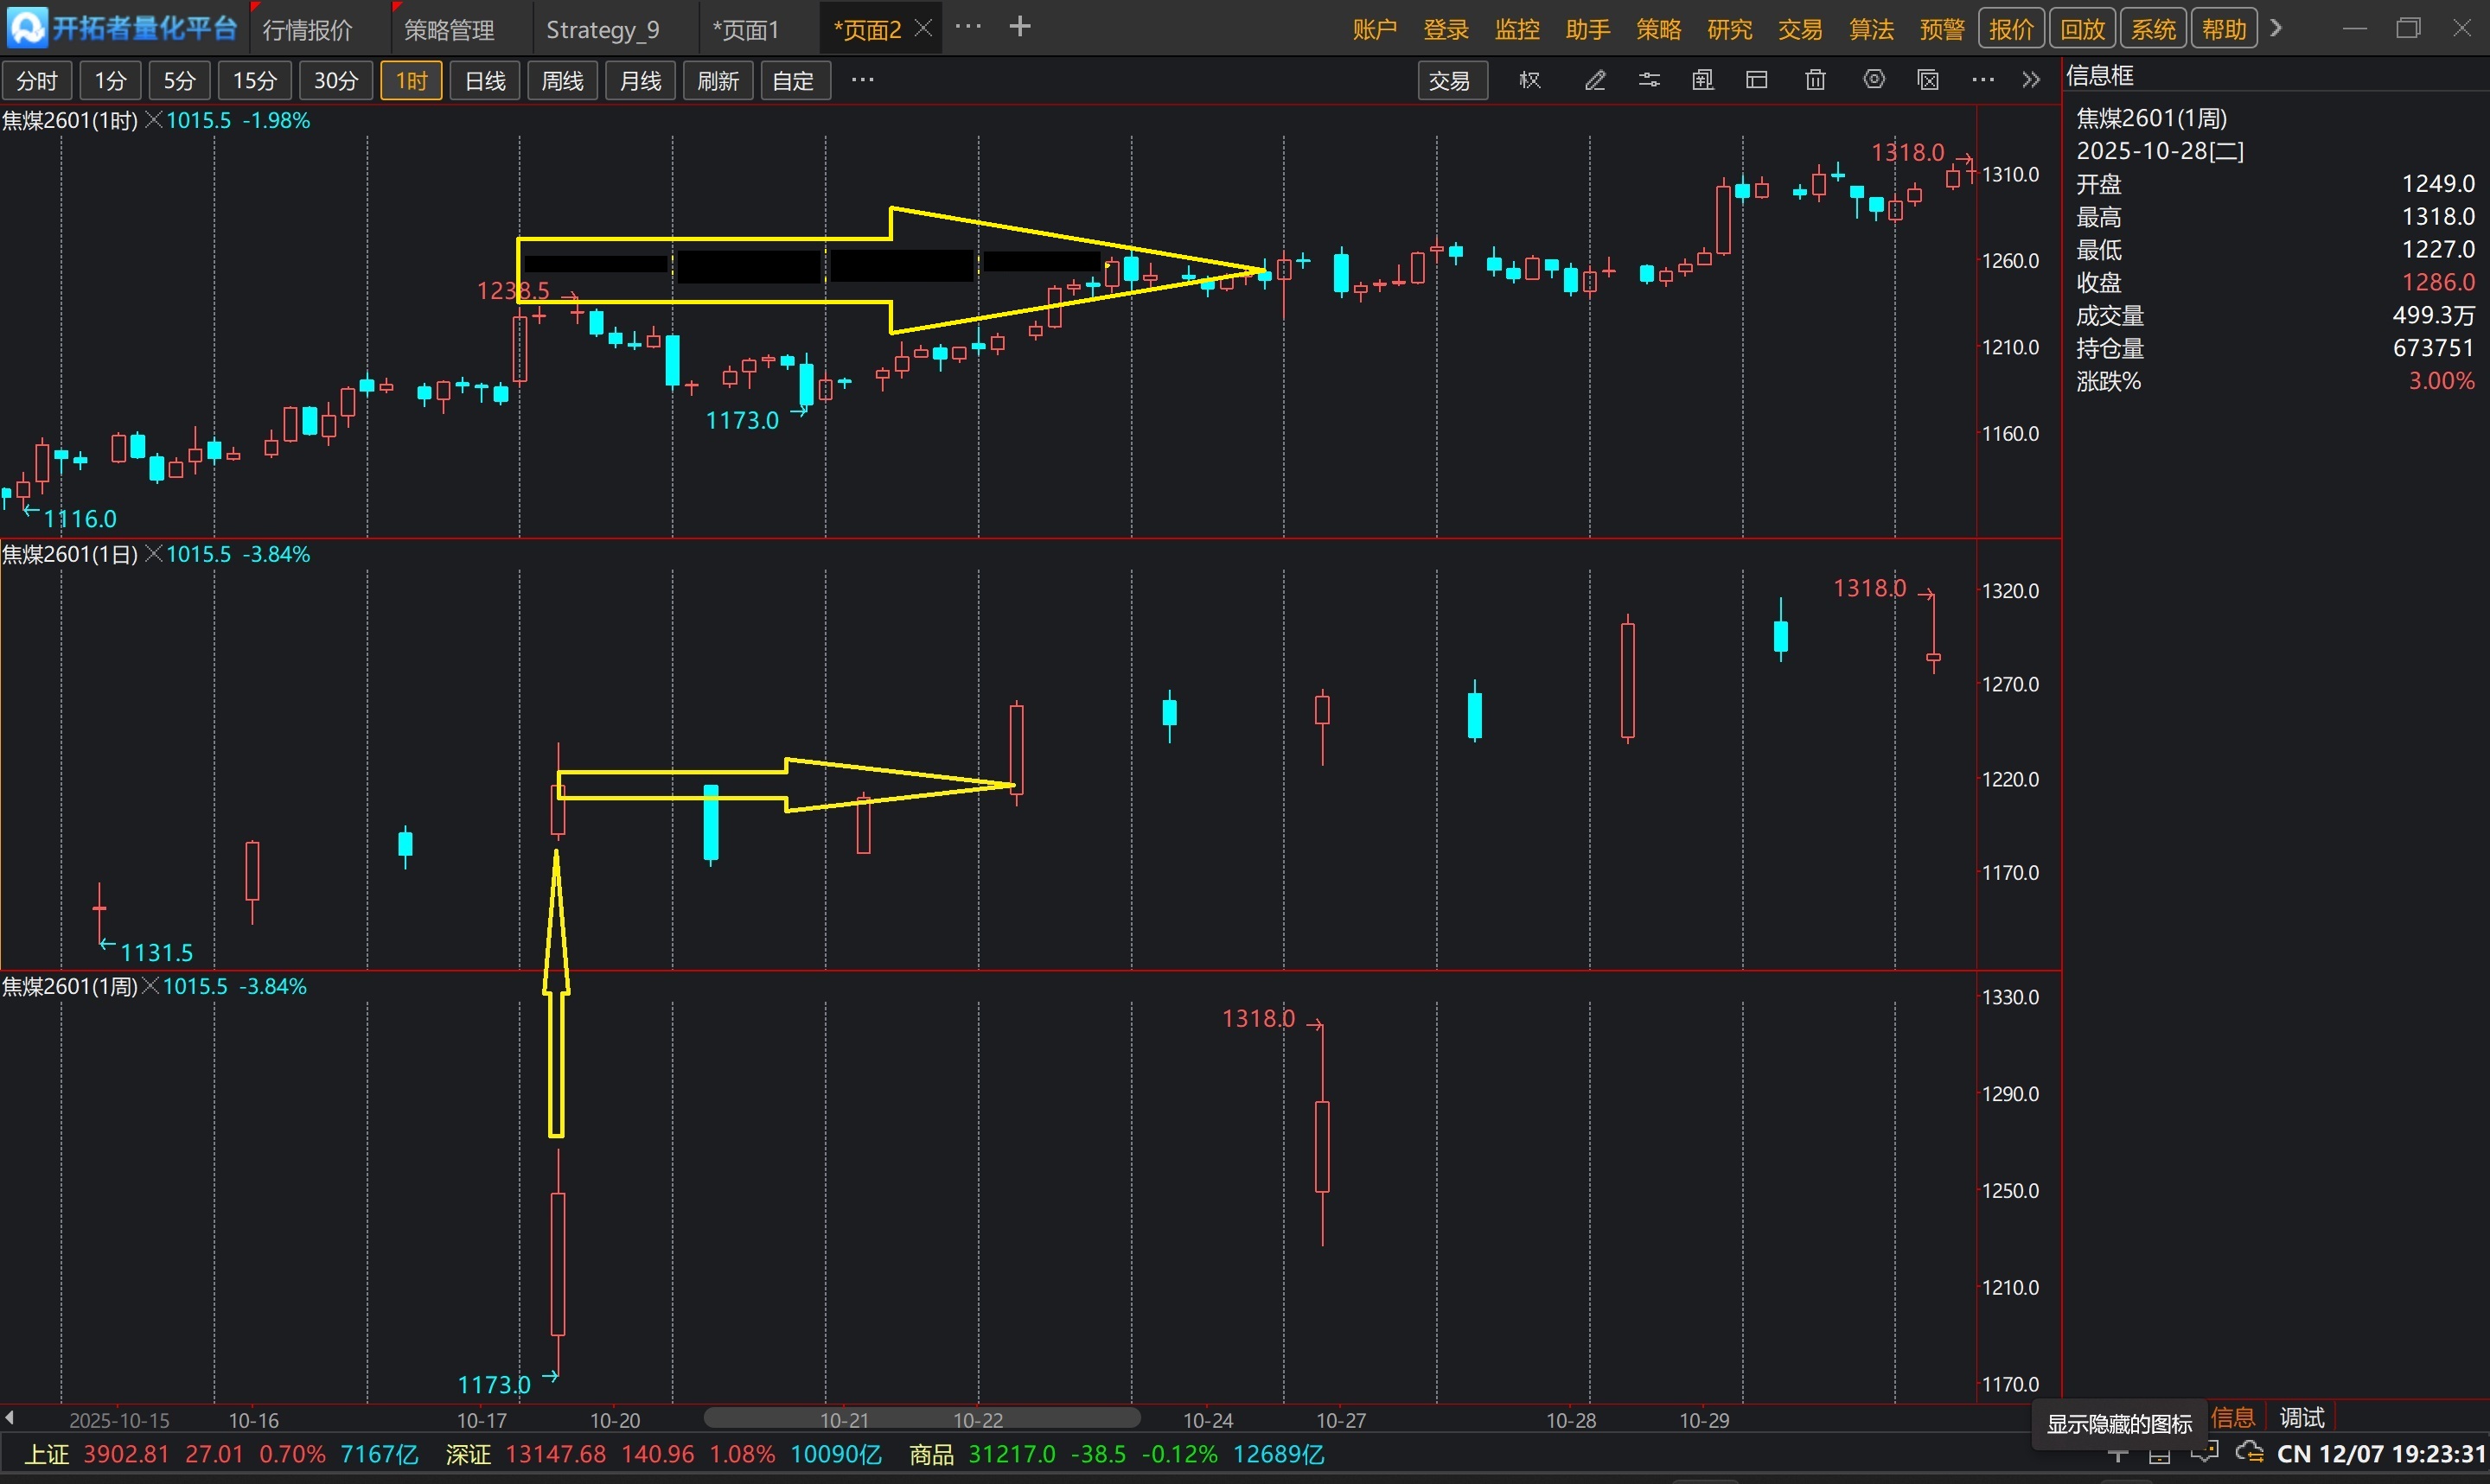Switch chart period to 15分

[254, 80]
